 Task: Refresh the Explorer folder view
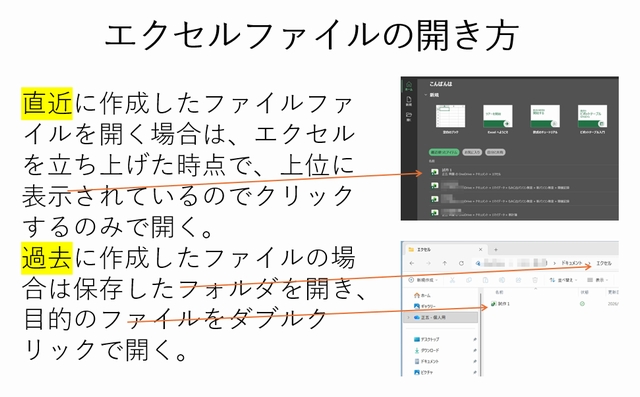pyautogui.click(x=461, y=263)
